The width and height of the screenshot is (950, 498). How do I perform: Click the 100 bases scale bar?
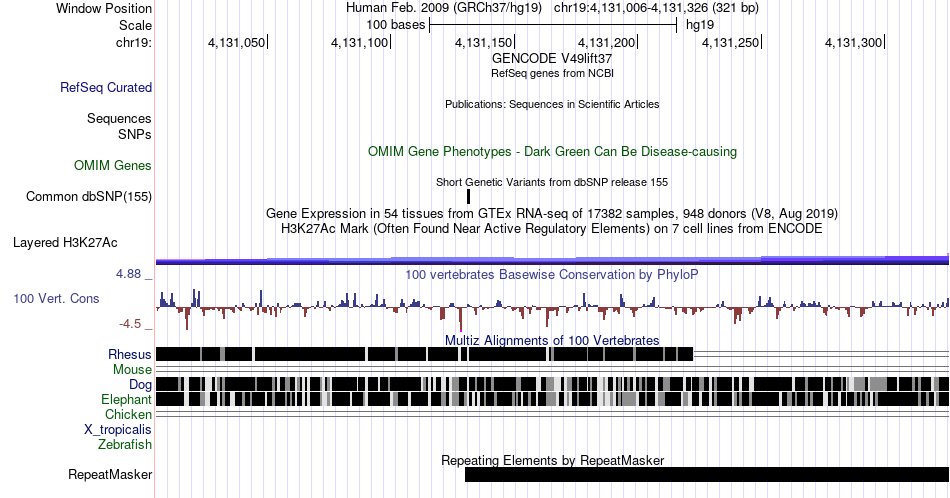tap(553, 25)
